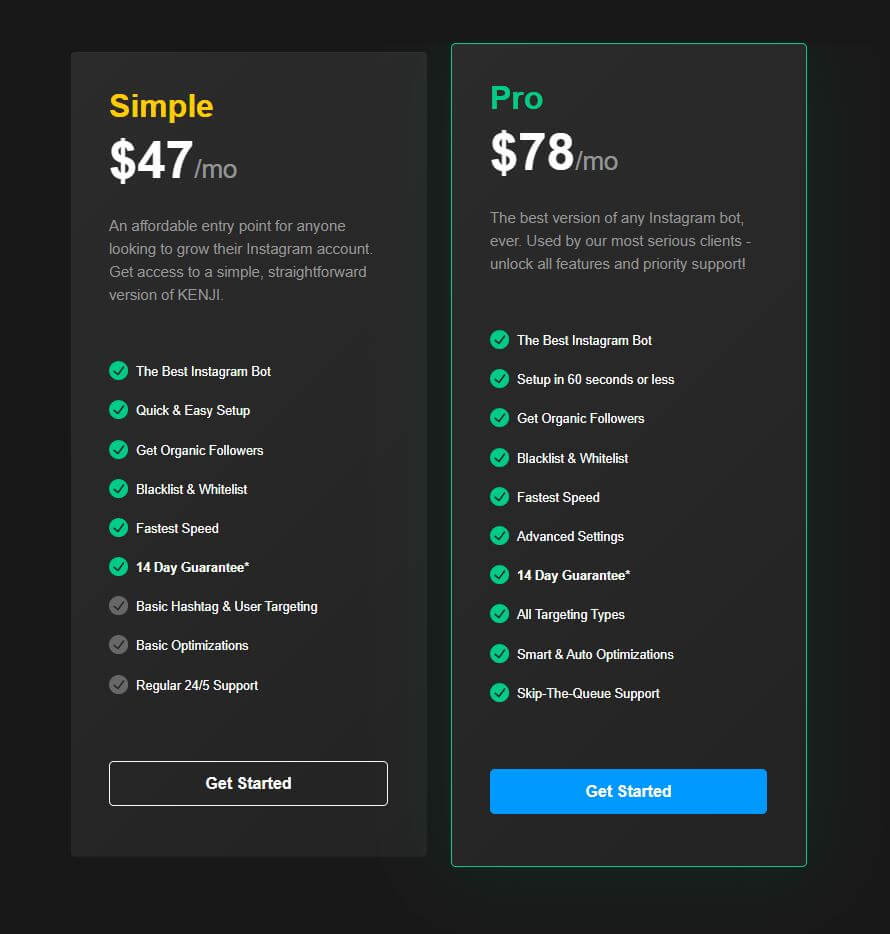This screenshot has width=890, height=934.
Task: Click Pro's Fastest Speed feature text
Action: coord(558,497)
